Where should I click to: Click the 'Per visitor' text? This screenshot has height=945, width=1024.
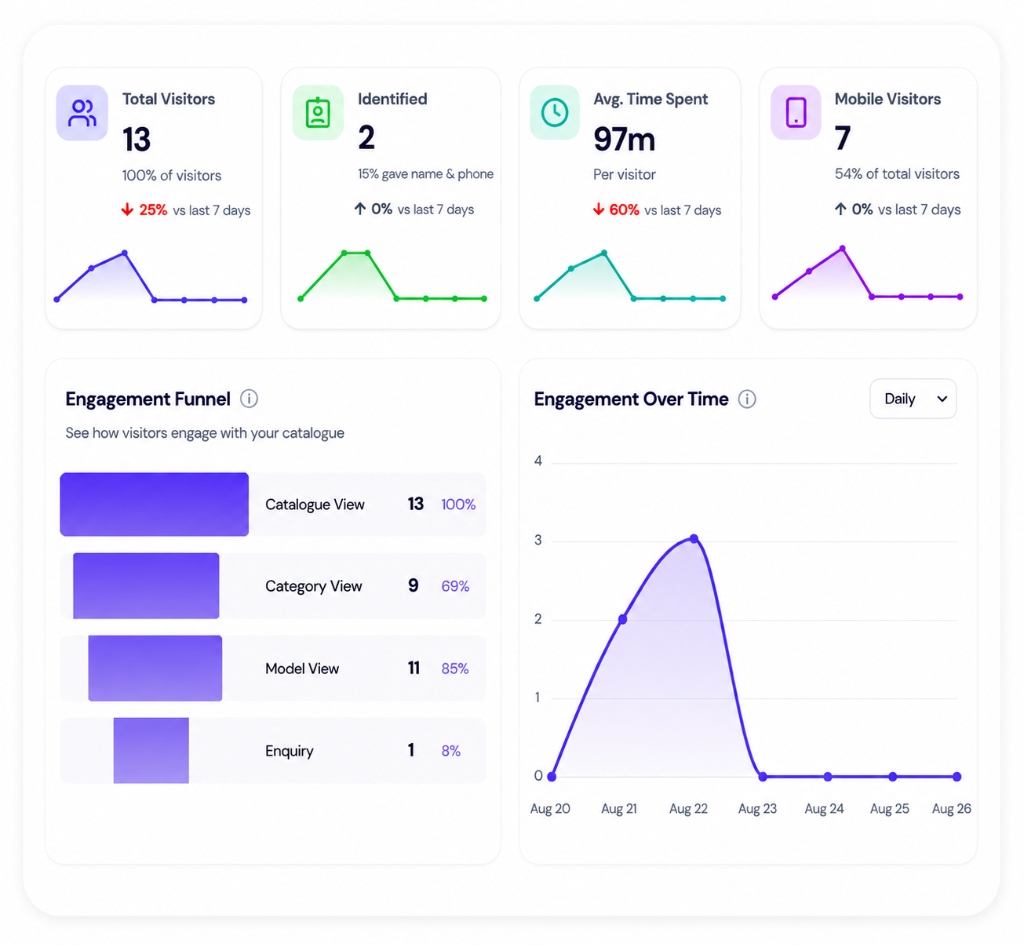click(624, 174)
